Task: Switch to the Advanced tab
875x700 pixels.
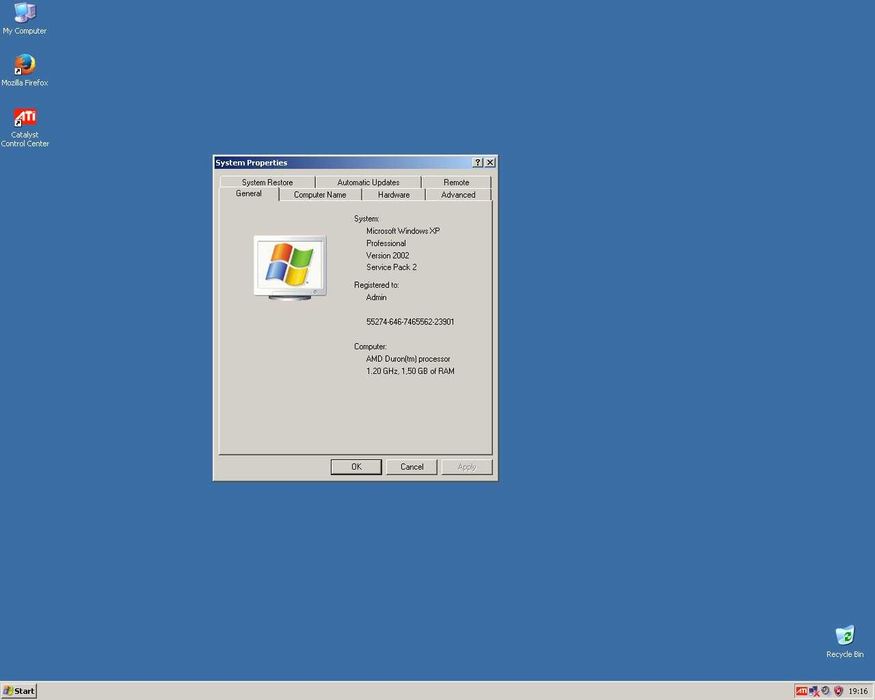Action: pos(458,195)
